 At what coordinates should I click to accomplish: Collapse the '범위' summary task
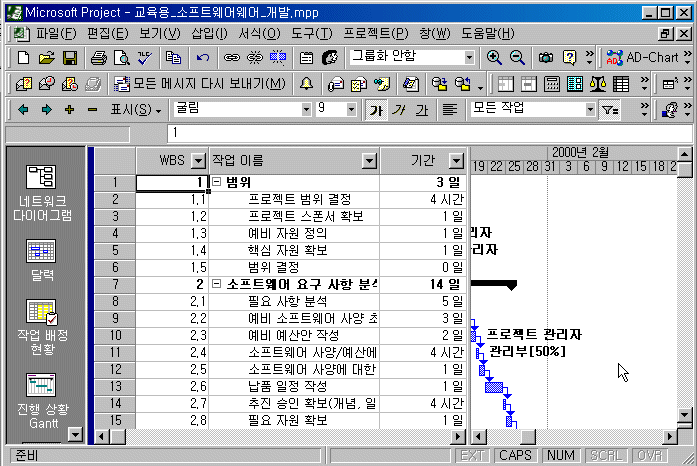216,181
